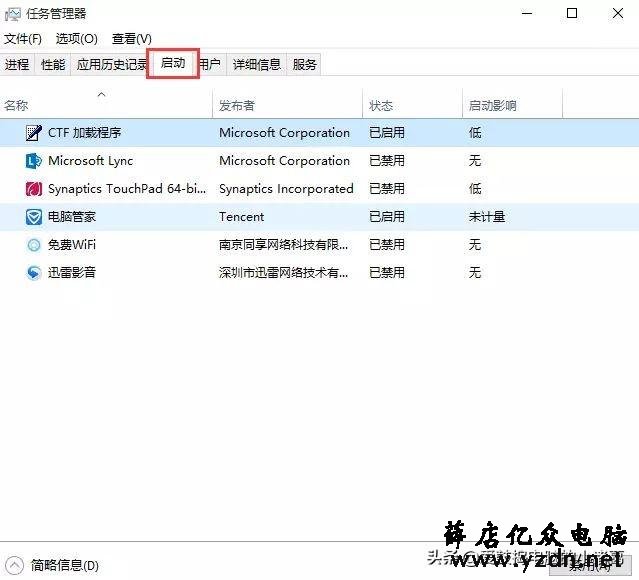The image size is (639, 580).
Task: Switch to the 服务 tab
Action: tap(304, 64)
